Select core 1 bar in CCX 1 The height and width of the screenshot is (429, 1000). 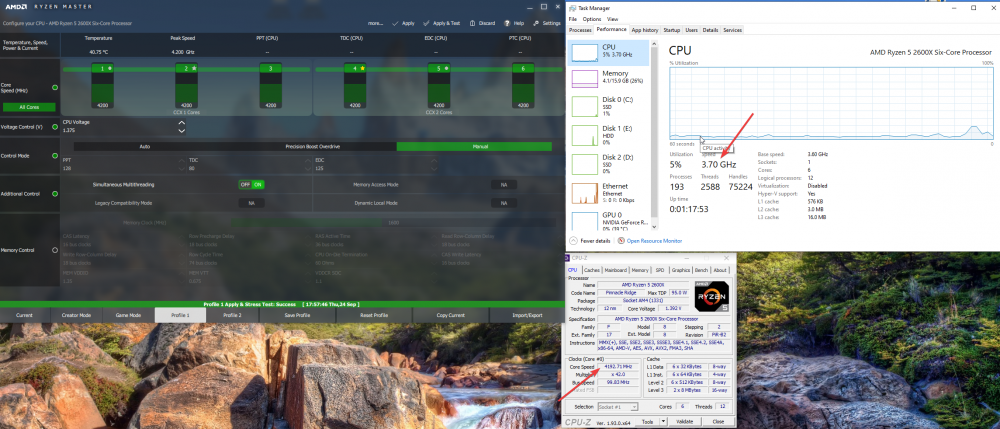102,86
